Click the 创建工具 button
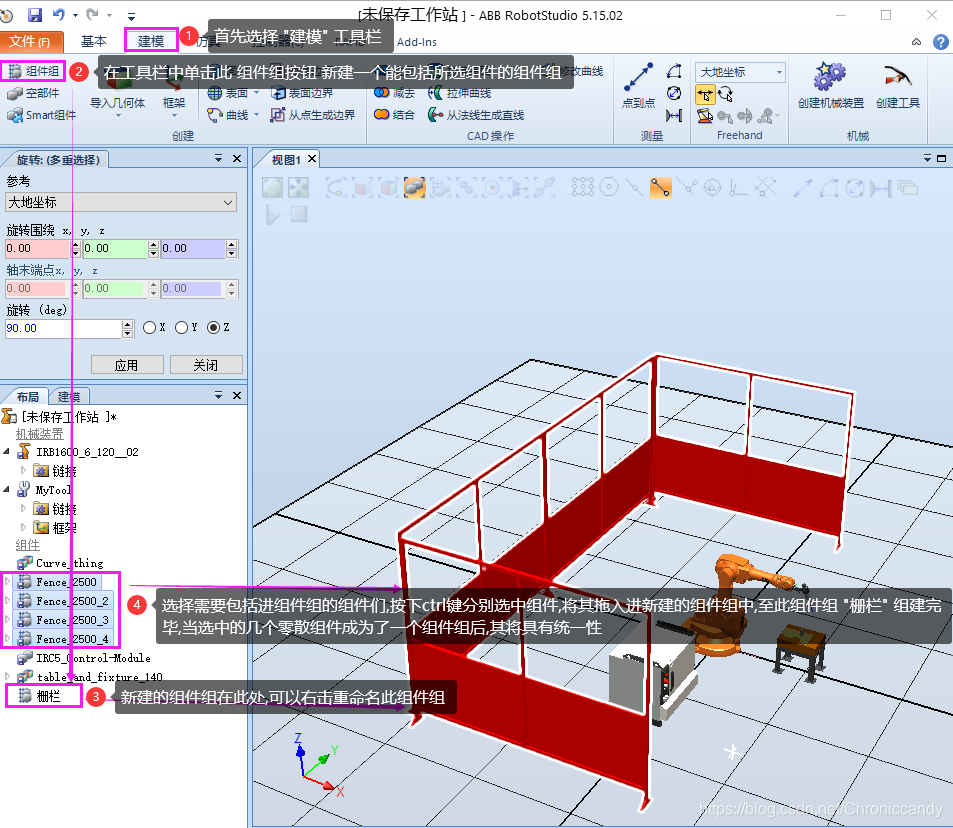953x828 pixels. pos(898,86)
